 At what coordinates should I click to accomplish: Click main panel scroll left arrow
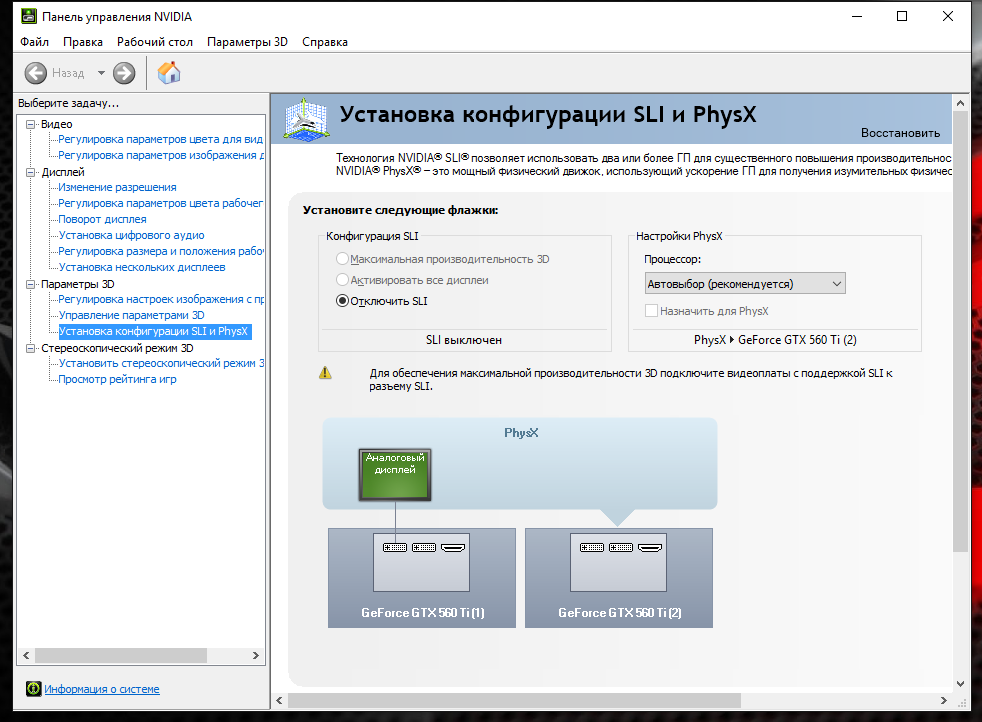click(279, 700)
